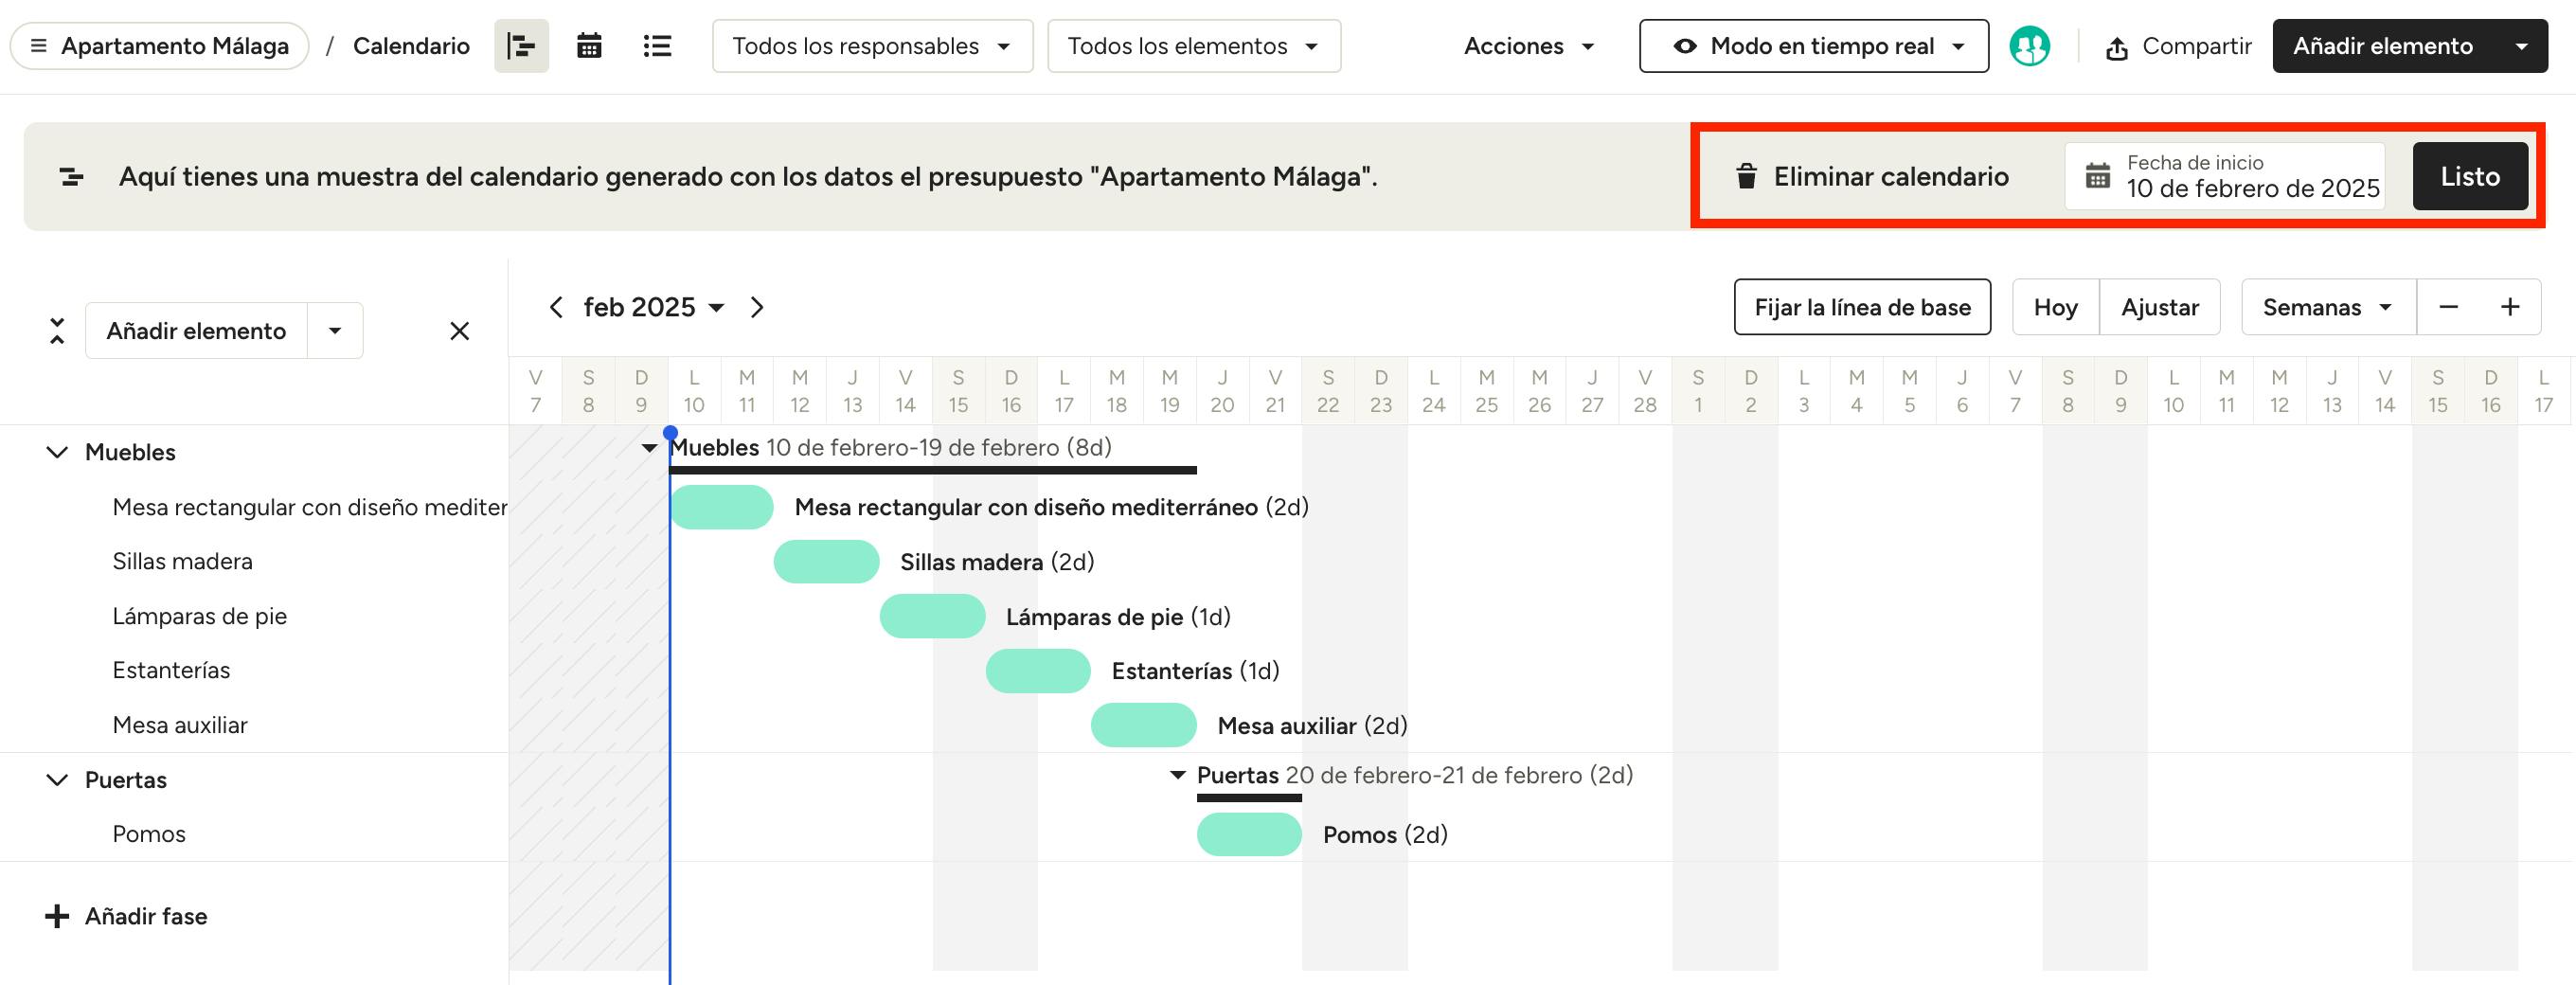Open the Modo en tiempo real dropdown
The image size is (2576, 985).
[1813, 46]
